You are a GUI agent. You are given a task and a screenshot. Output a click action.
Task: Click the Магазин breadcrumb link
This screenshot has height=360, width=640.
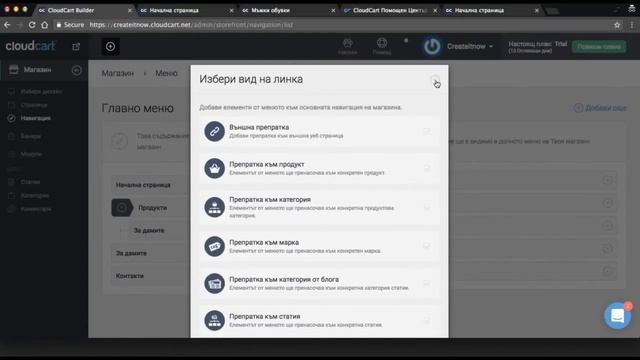(x=118, y=73)
